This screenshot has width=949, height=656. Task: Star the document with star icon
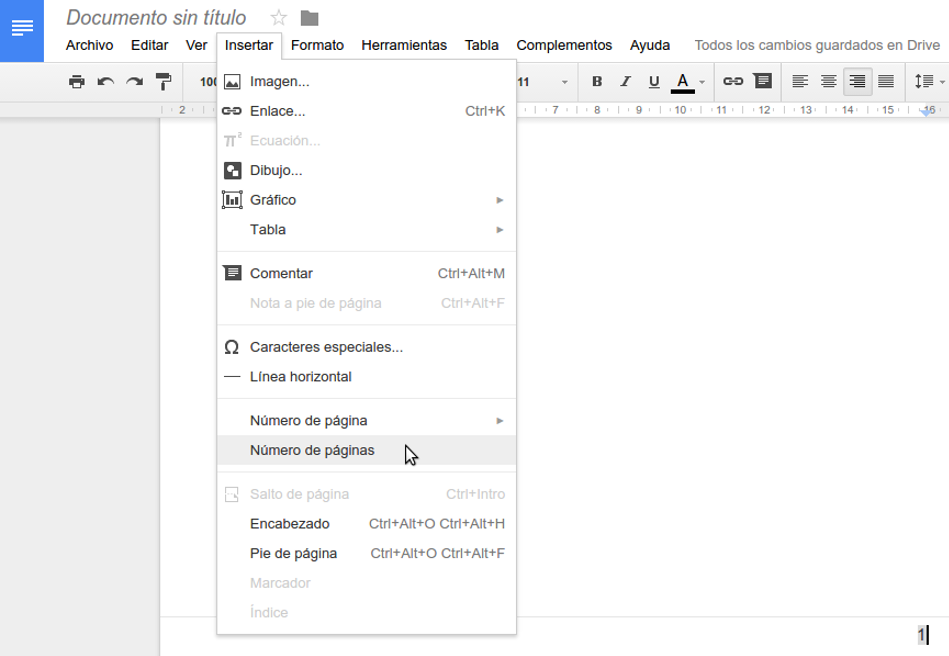(279, 18)
